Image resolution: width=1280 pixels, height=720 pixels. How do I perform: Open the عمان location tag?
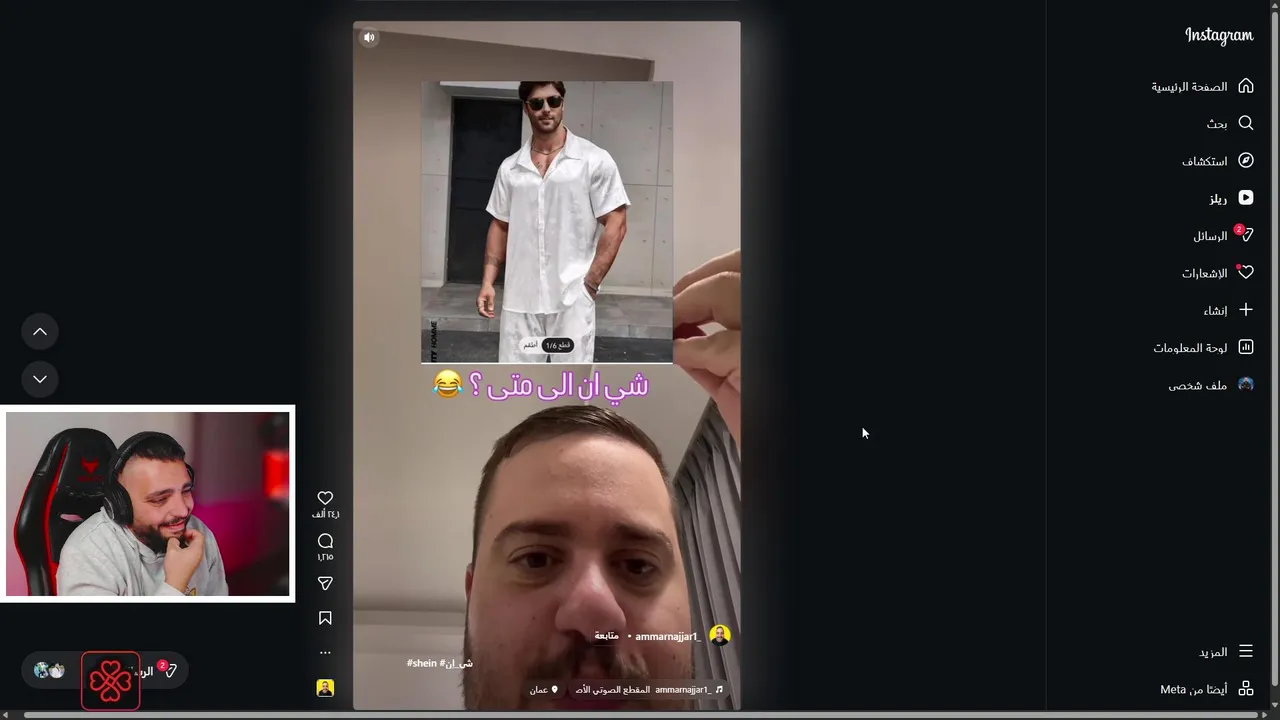point(544,690)
